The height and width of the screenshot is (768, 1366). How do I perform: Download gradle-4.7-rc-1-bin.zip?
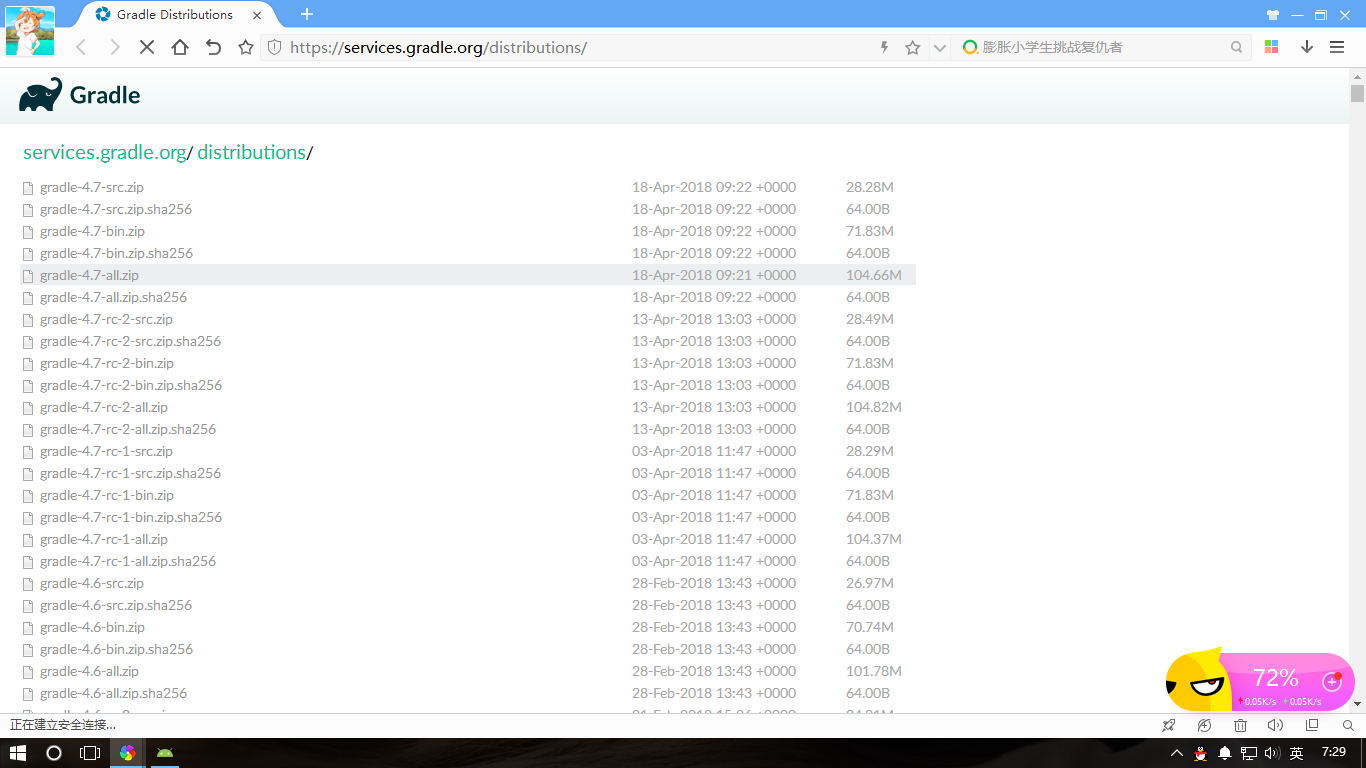click(x=107, y=495)
